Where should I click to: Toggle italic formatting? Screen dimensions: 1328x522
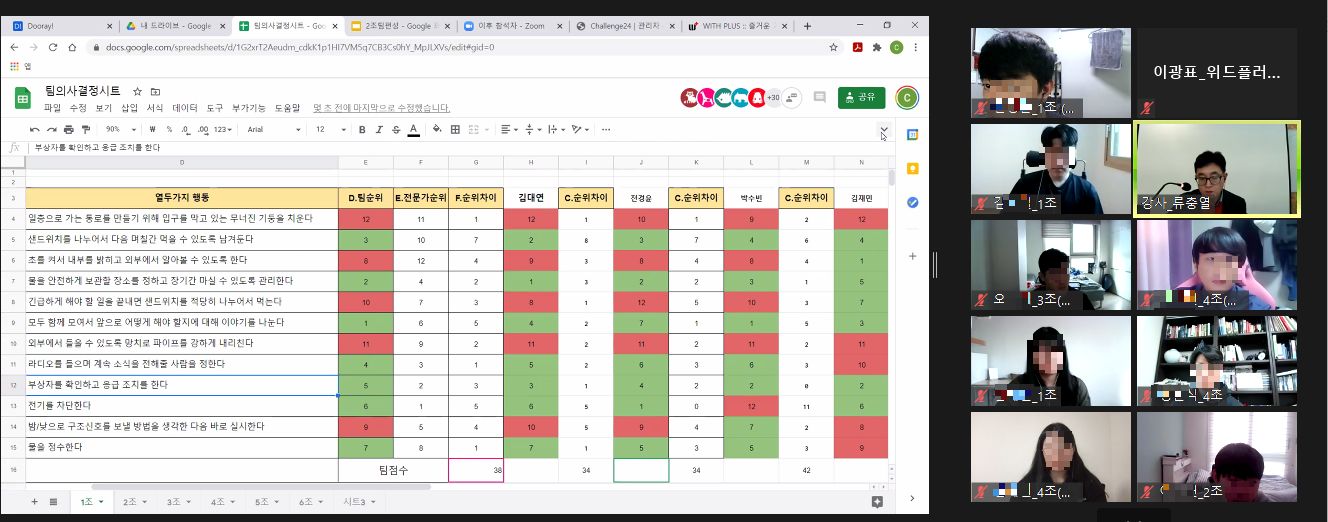[379, 129]
